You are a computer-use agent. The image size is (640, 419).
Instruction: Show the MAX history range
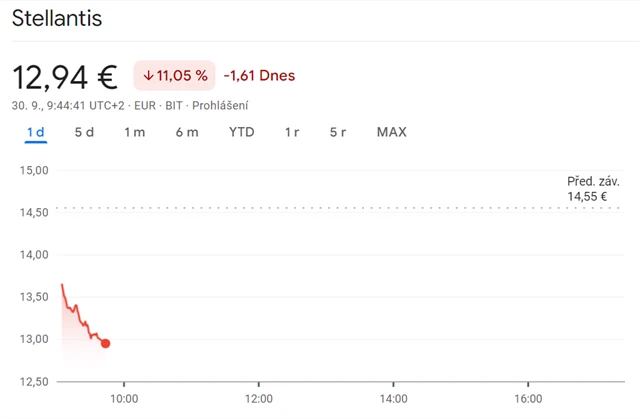pos(391,132)
